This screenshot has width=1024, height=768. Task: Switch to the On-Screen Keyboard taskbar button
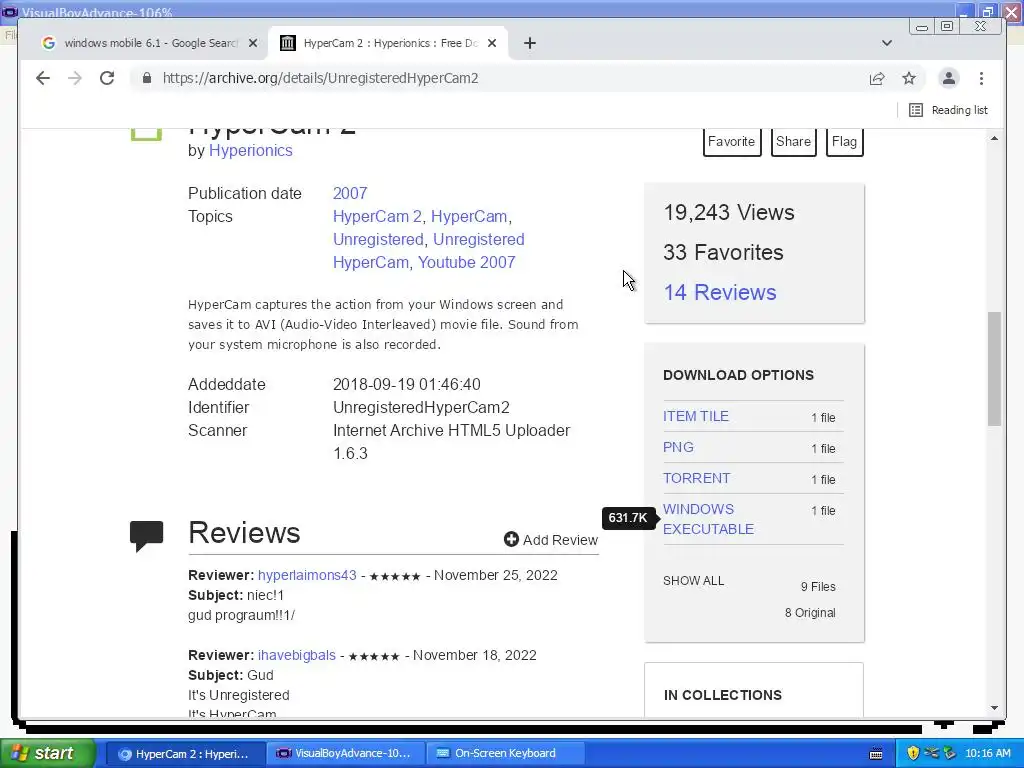505,754
